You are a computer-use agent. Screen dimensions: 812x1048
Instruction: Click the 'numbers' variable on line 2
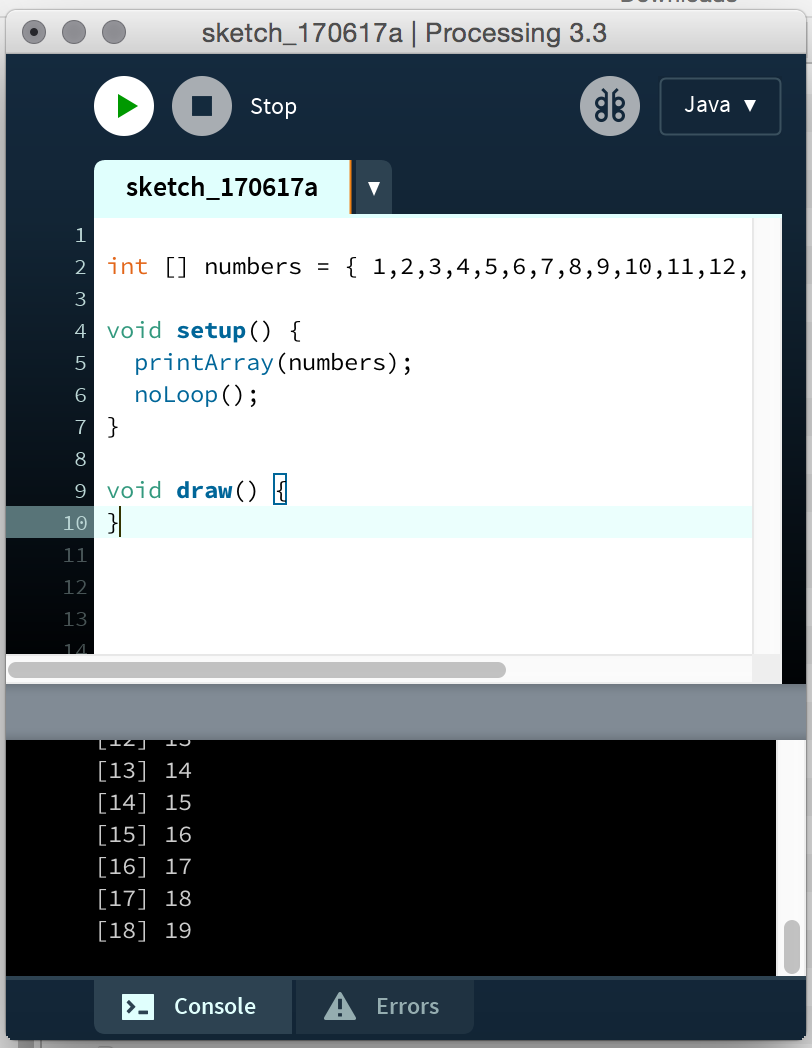click(x=253, y=267)
